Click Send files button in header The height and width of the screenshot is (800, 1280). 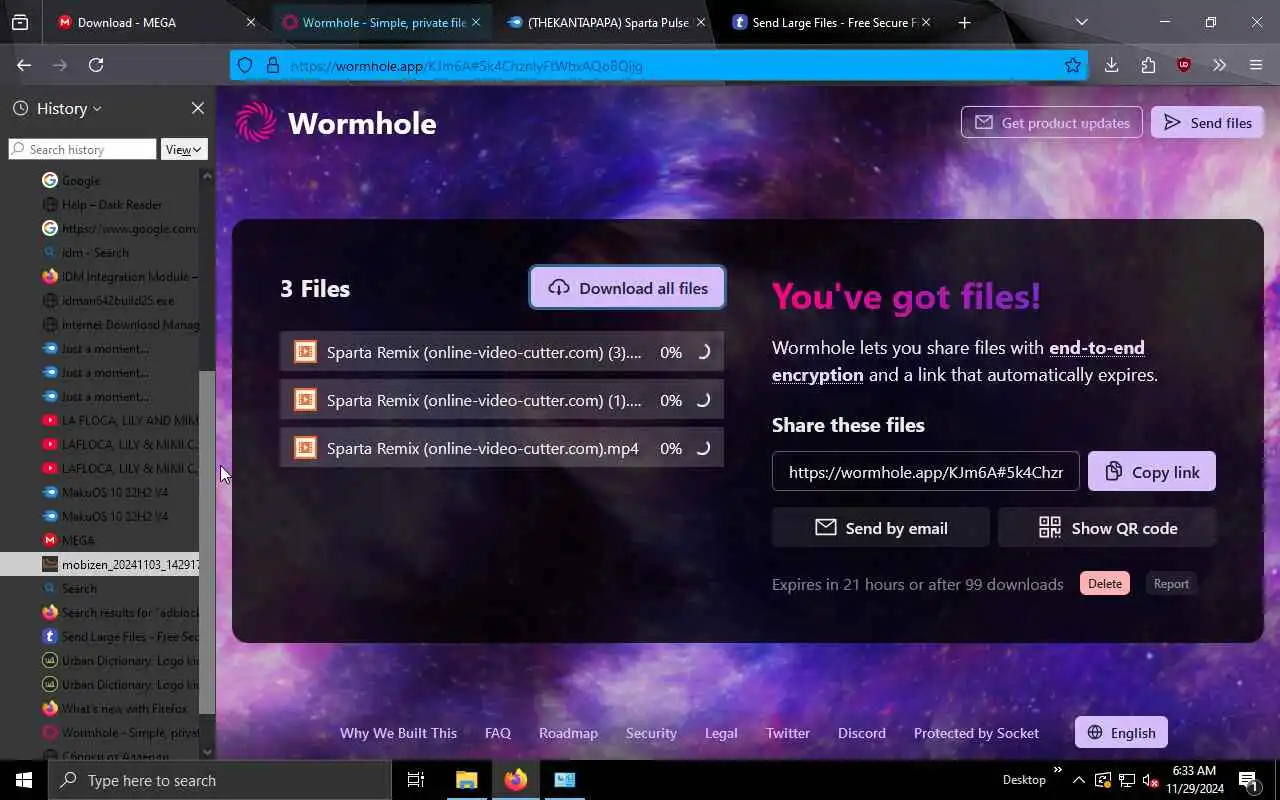point(1207,123)
